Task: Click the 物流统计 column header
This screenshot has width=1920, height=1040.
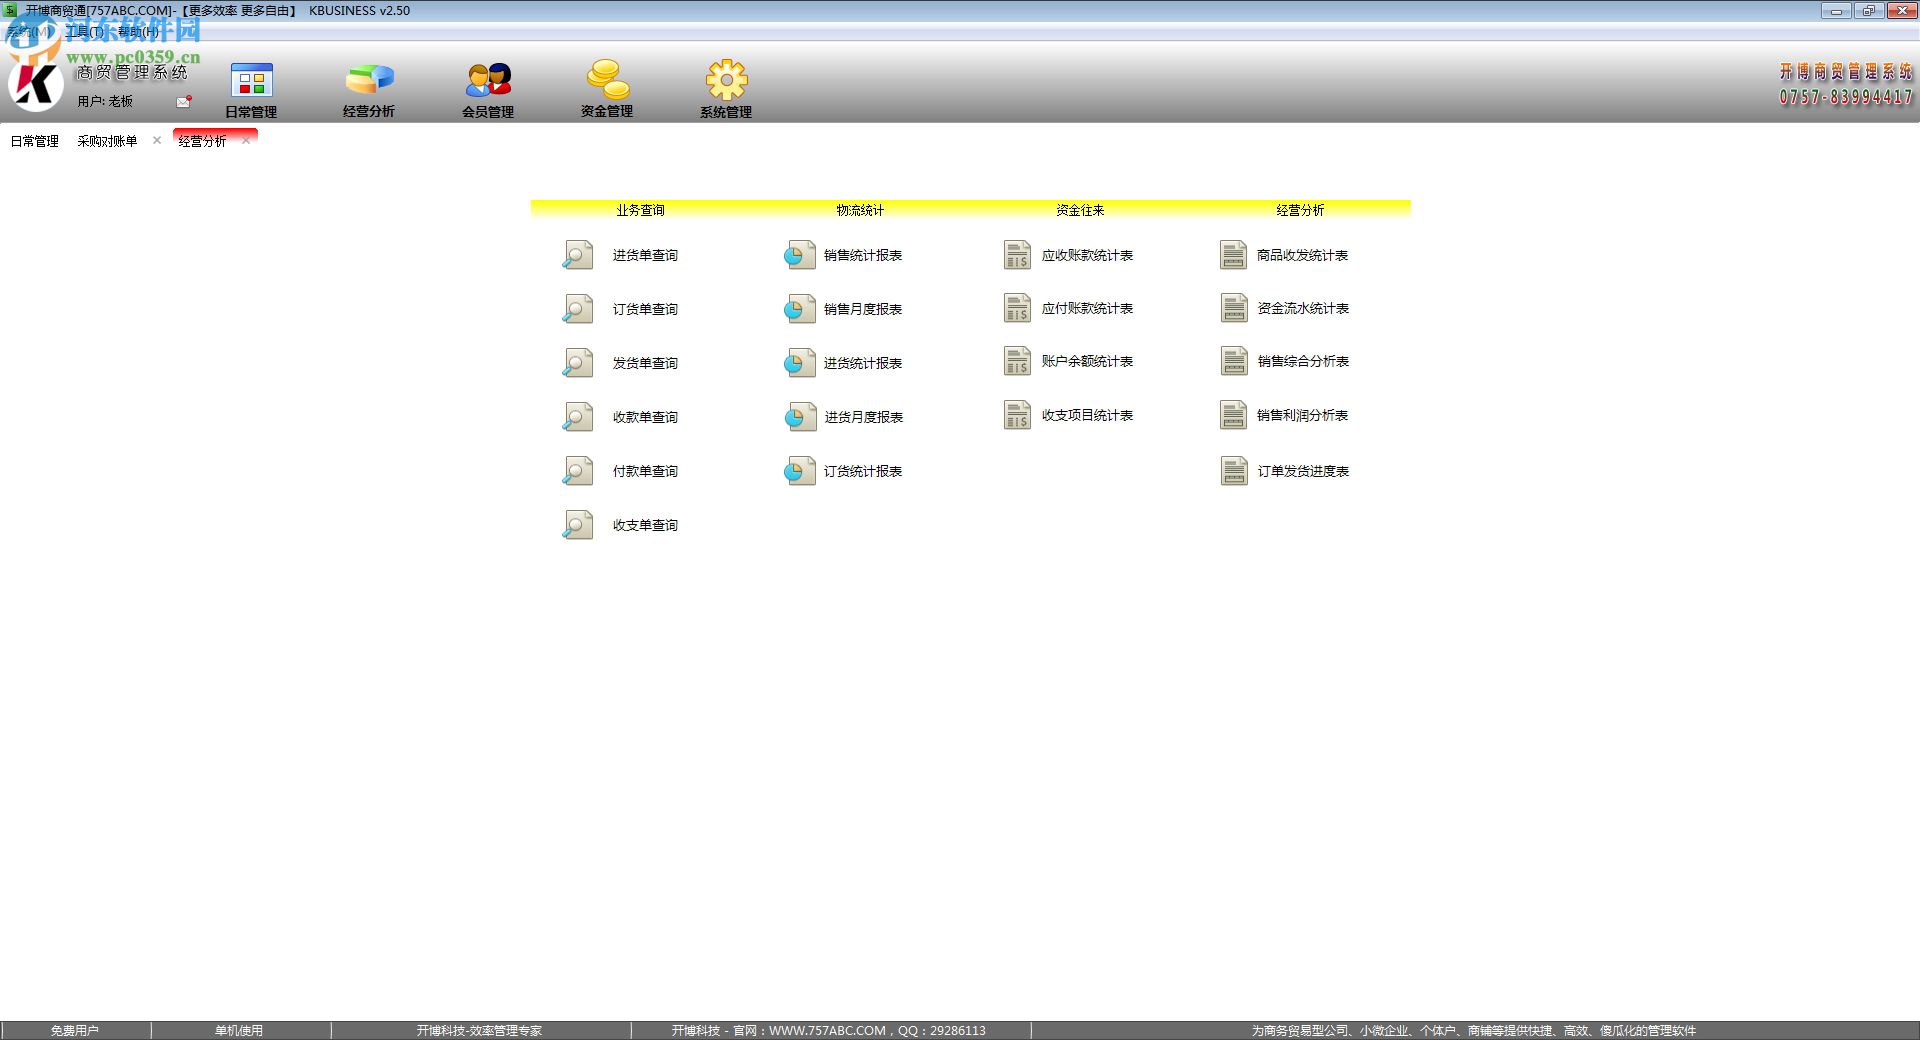Action: (860, 210)
